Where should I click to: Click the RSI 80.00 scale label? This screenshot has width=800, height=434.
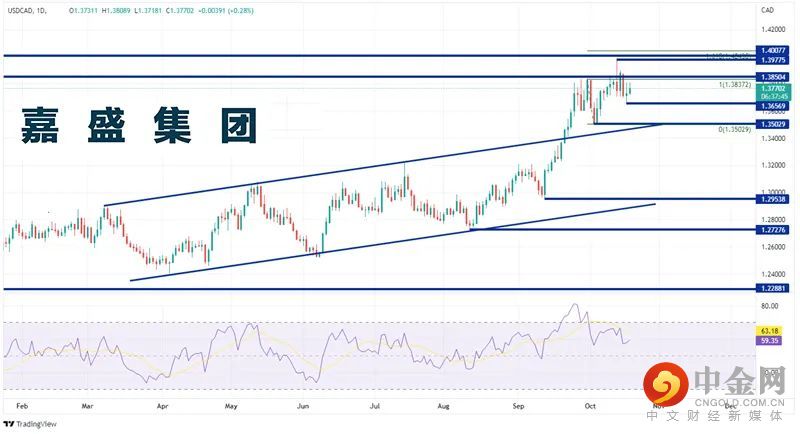pyautogui.click(x=769, y=306)
